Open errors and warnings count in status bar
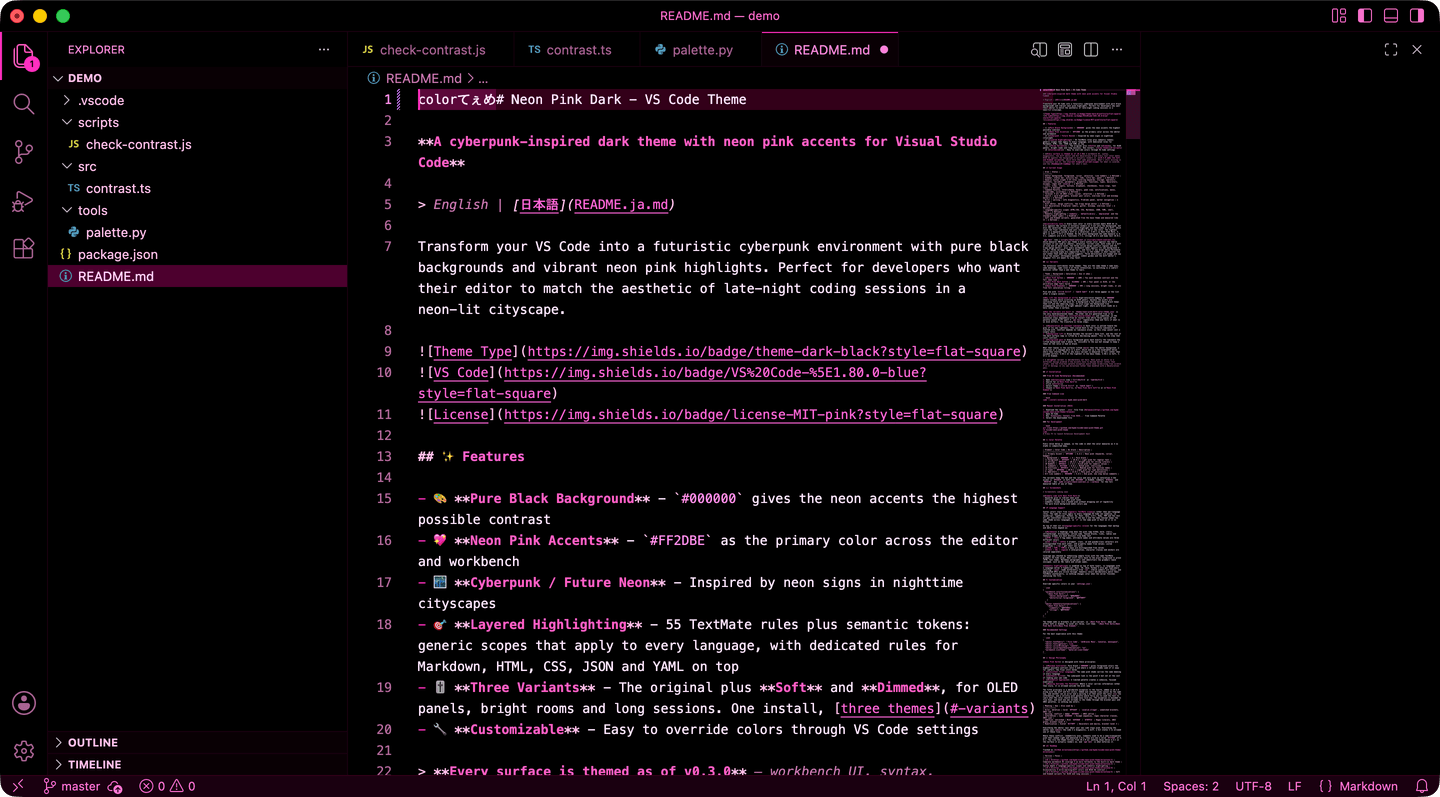Screen dimensions: 1440x797 pos(168,786)
